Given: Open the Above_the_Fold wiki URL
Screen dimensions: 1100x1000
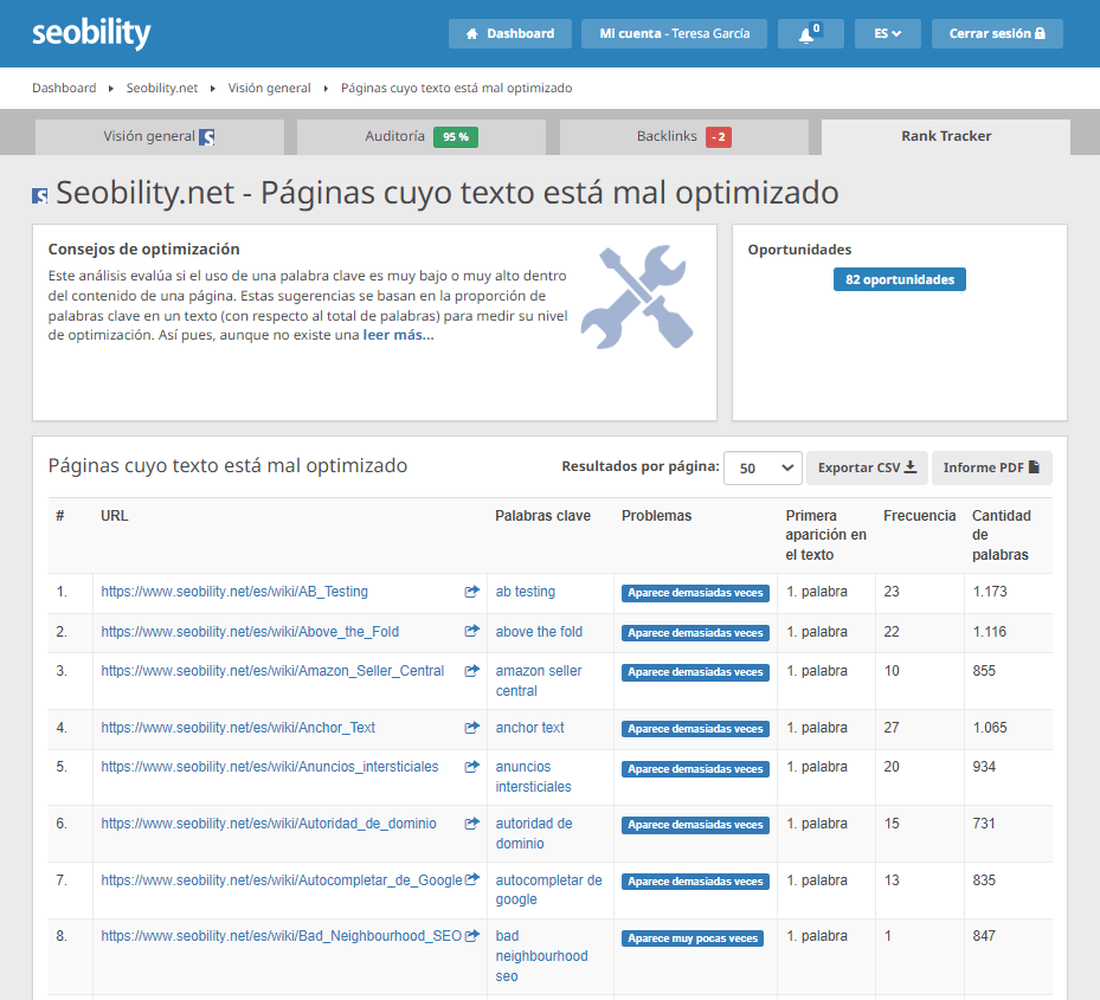Looking at the screenshot, I should tap(250, 632).
